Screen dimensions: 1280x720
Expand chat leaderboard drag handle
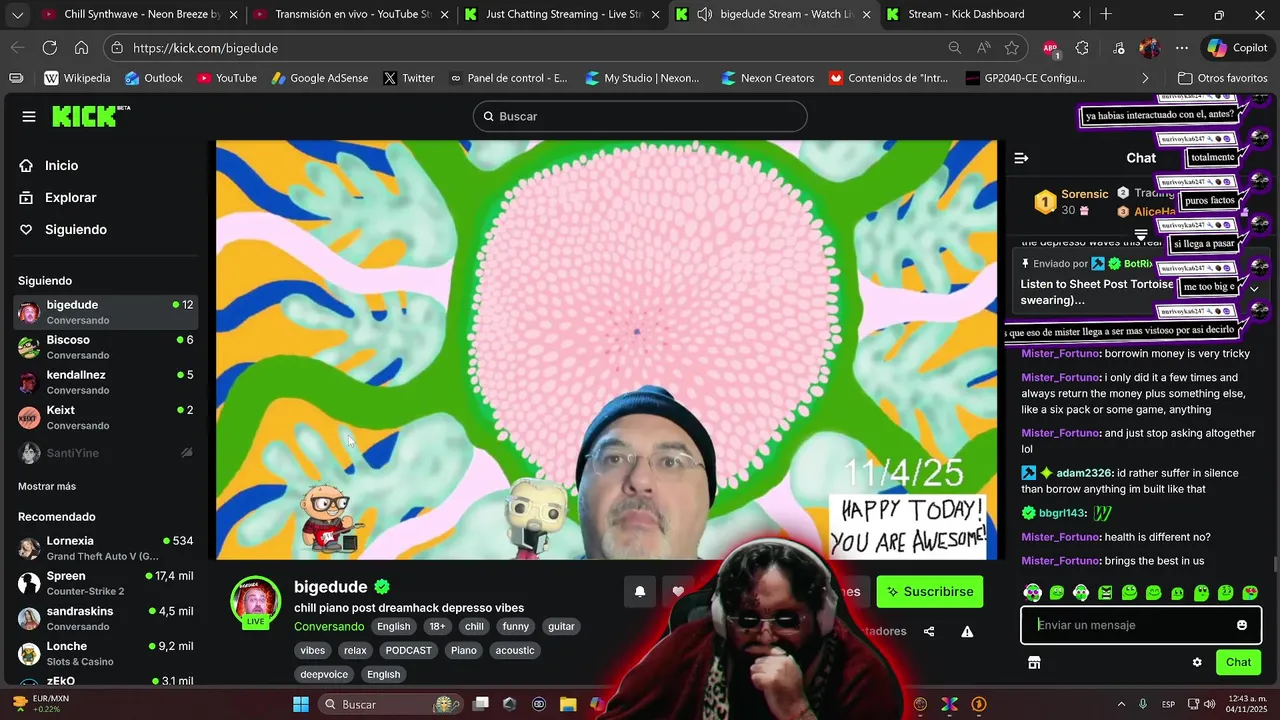[x=1141, y=235]
